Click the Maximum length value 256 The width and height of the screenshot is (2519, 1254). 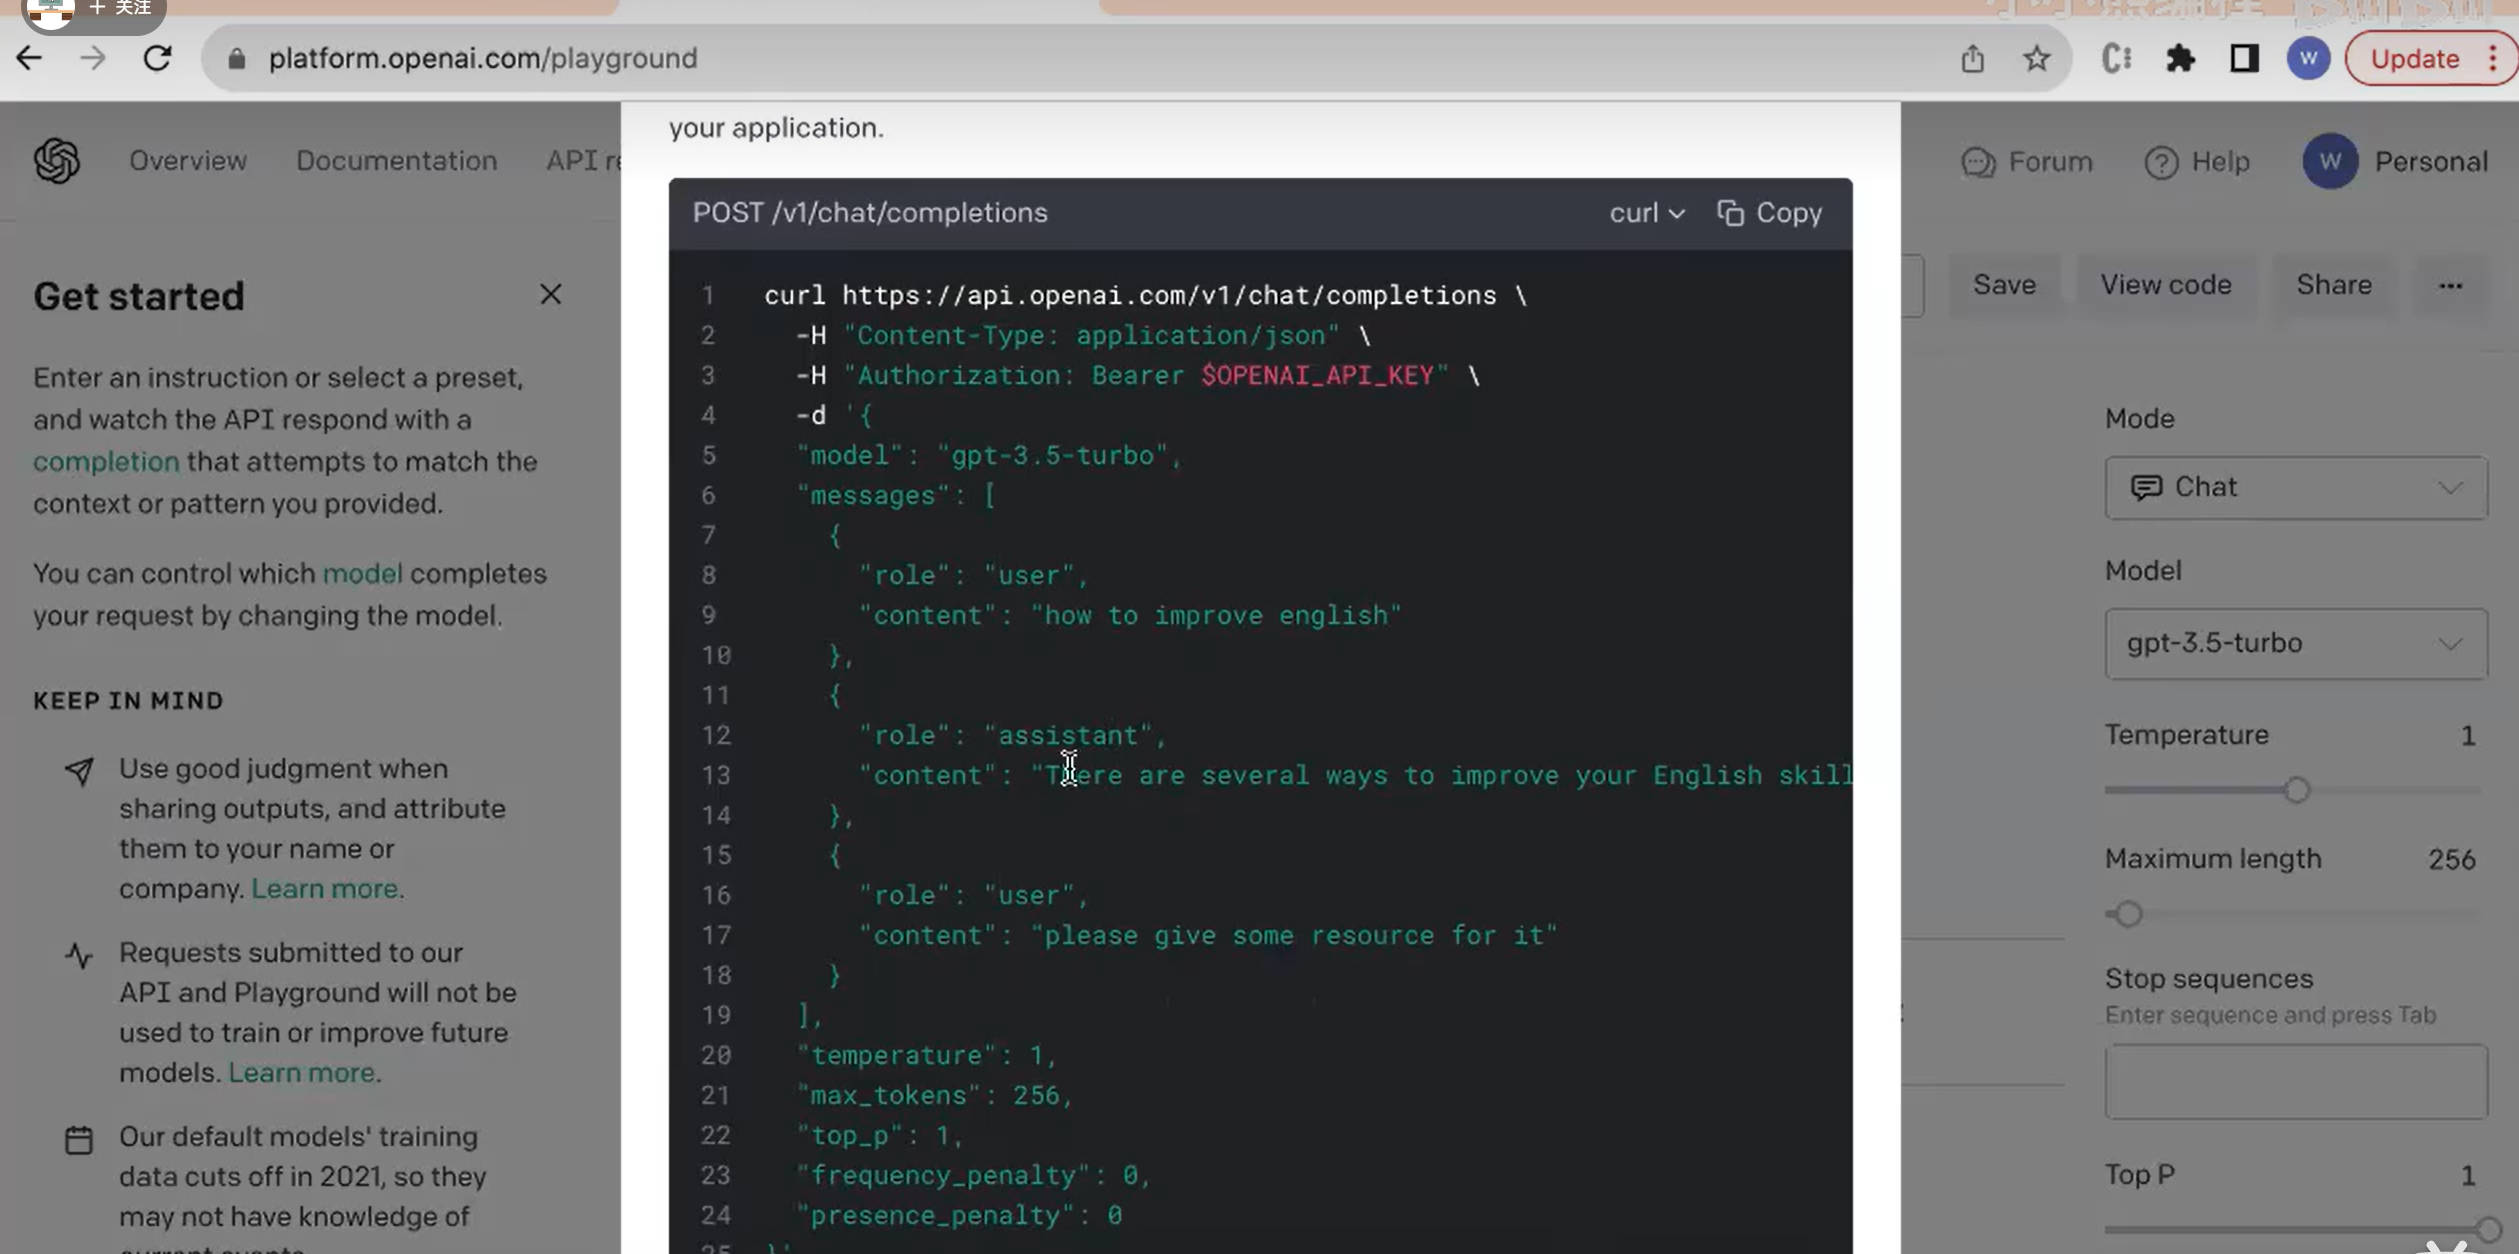point(2451,860)
